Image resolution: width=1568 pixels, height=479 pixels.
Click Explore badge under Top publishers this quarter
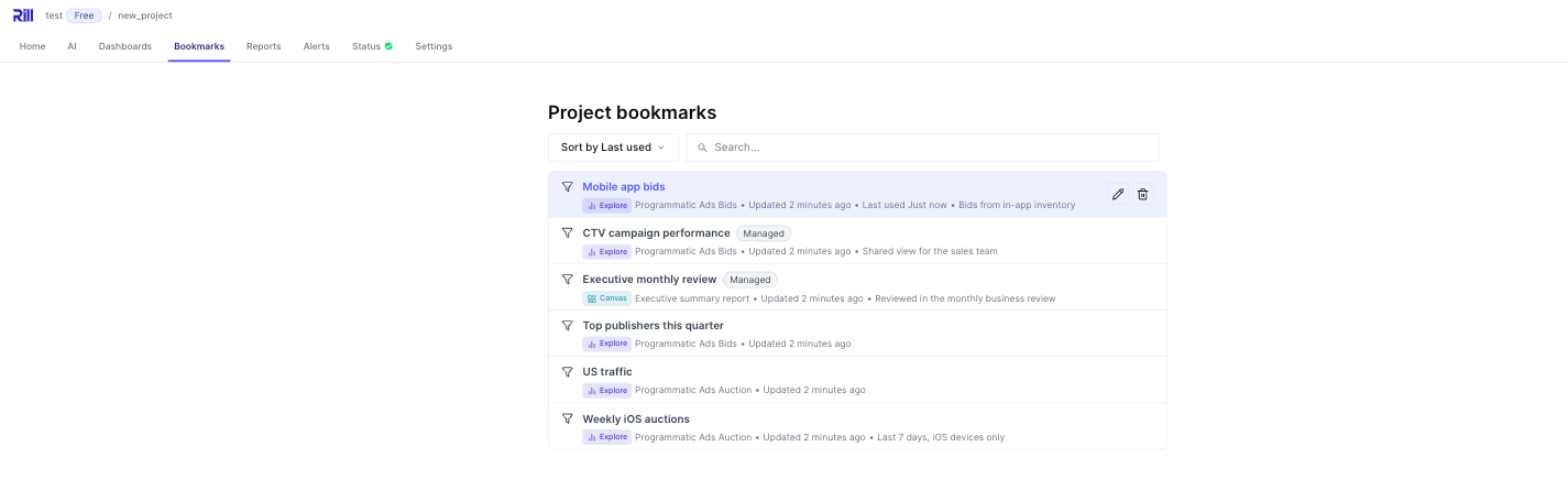607,343
